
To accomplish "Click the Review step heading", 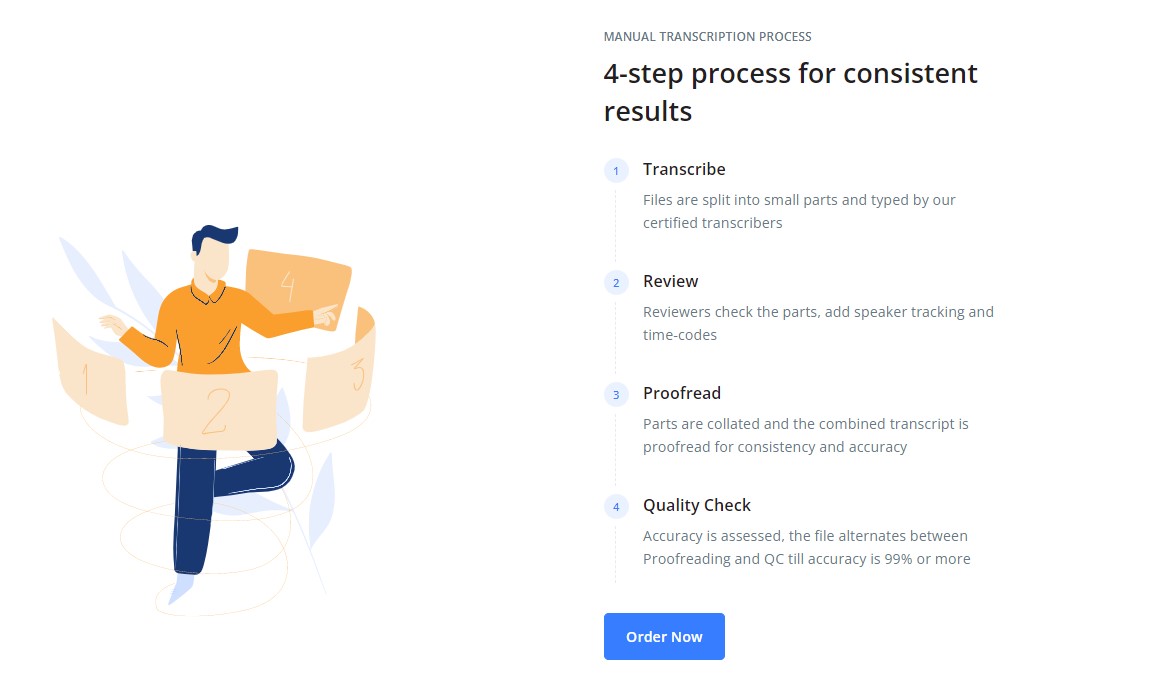I will (670, 281).
